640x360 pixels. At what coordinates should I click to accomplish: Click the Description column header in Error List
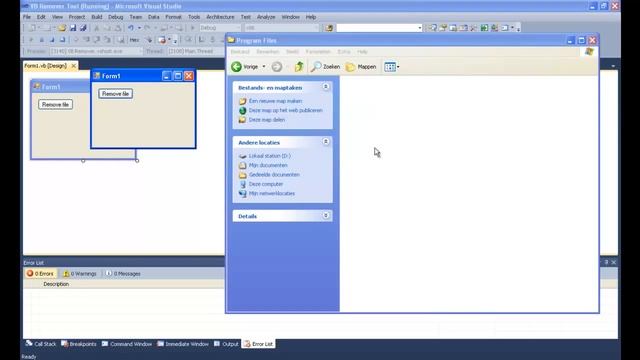click(56, 284)
